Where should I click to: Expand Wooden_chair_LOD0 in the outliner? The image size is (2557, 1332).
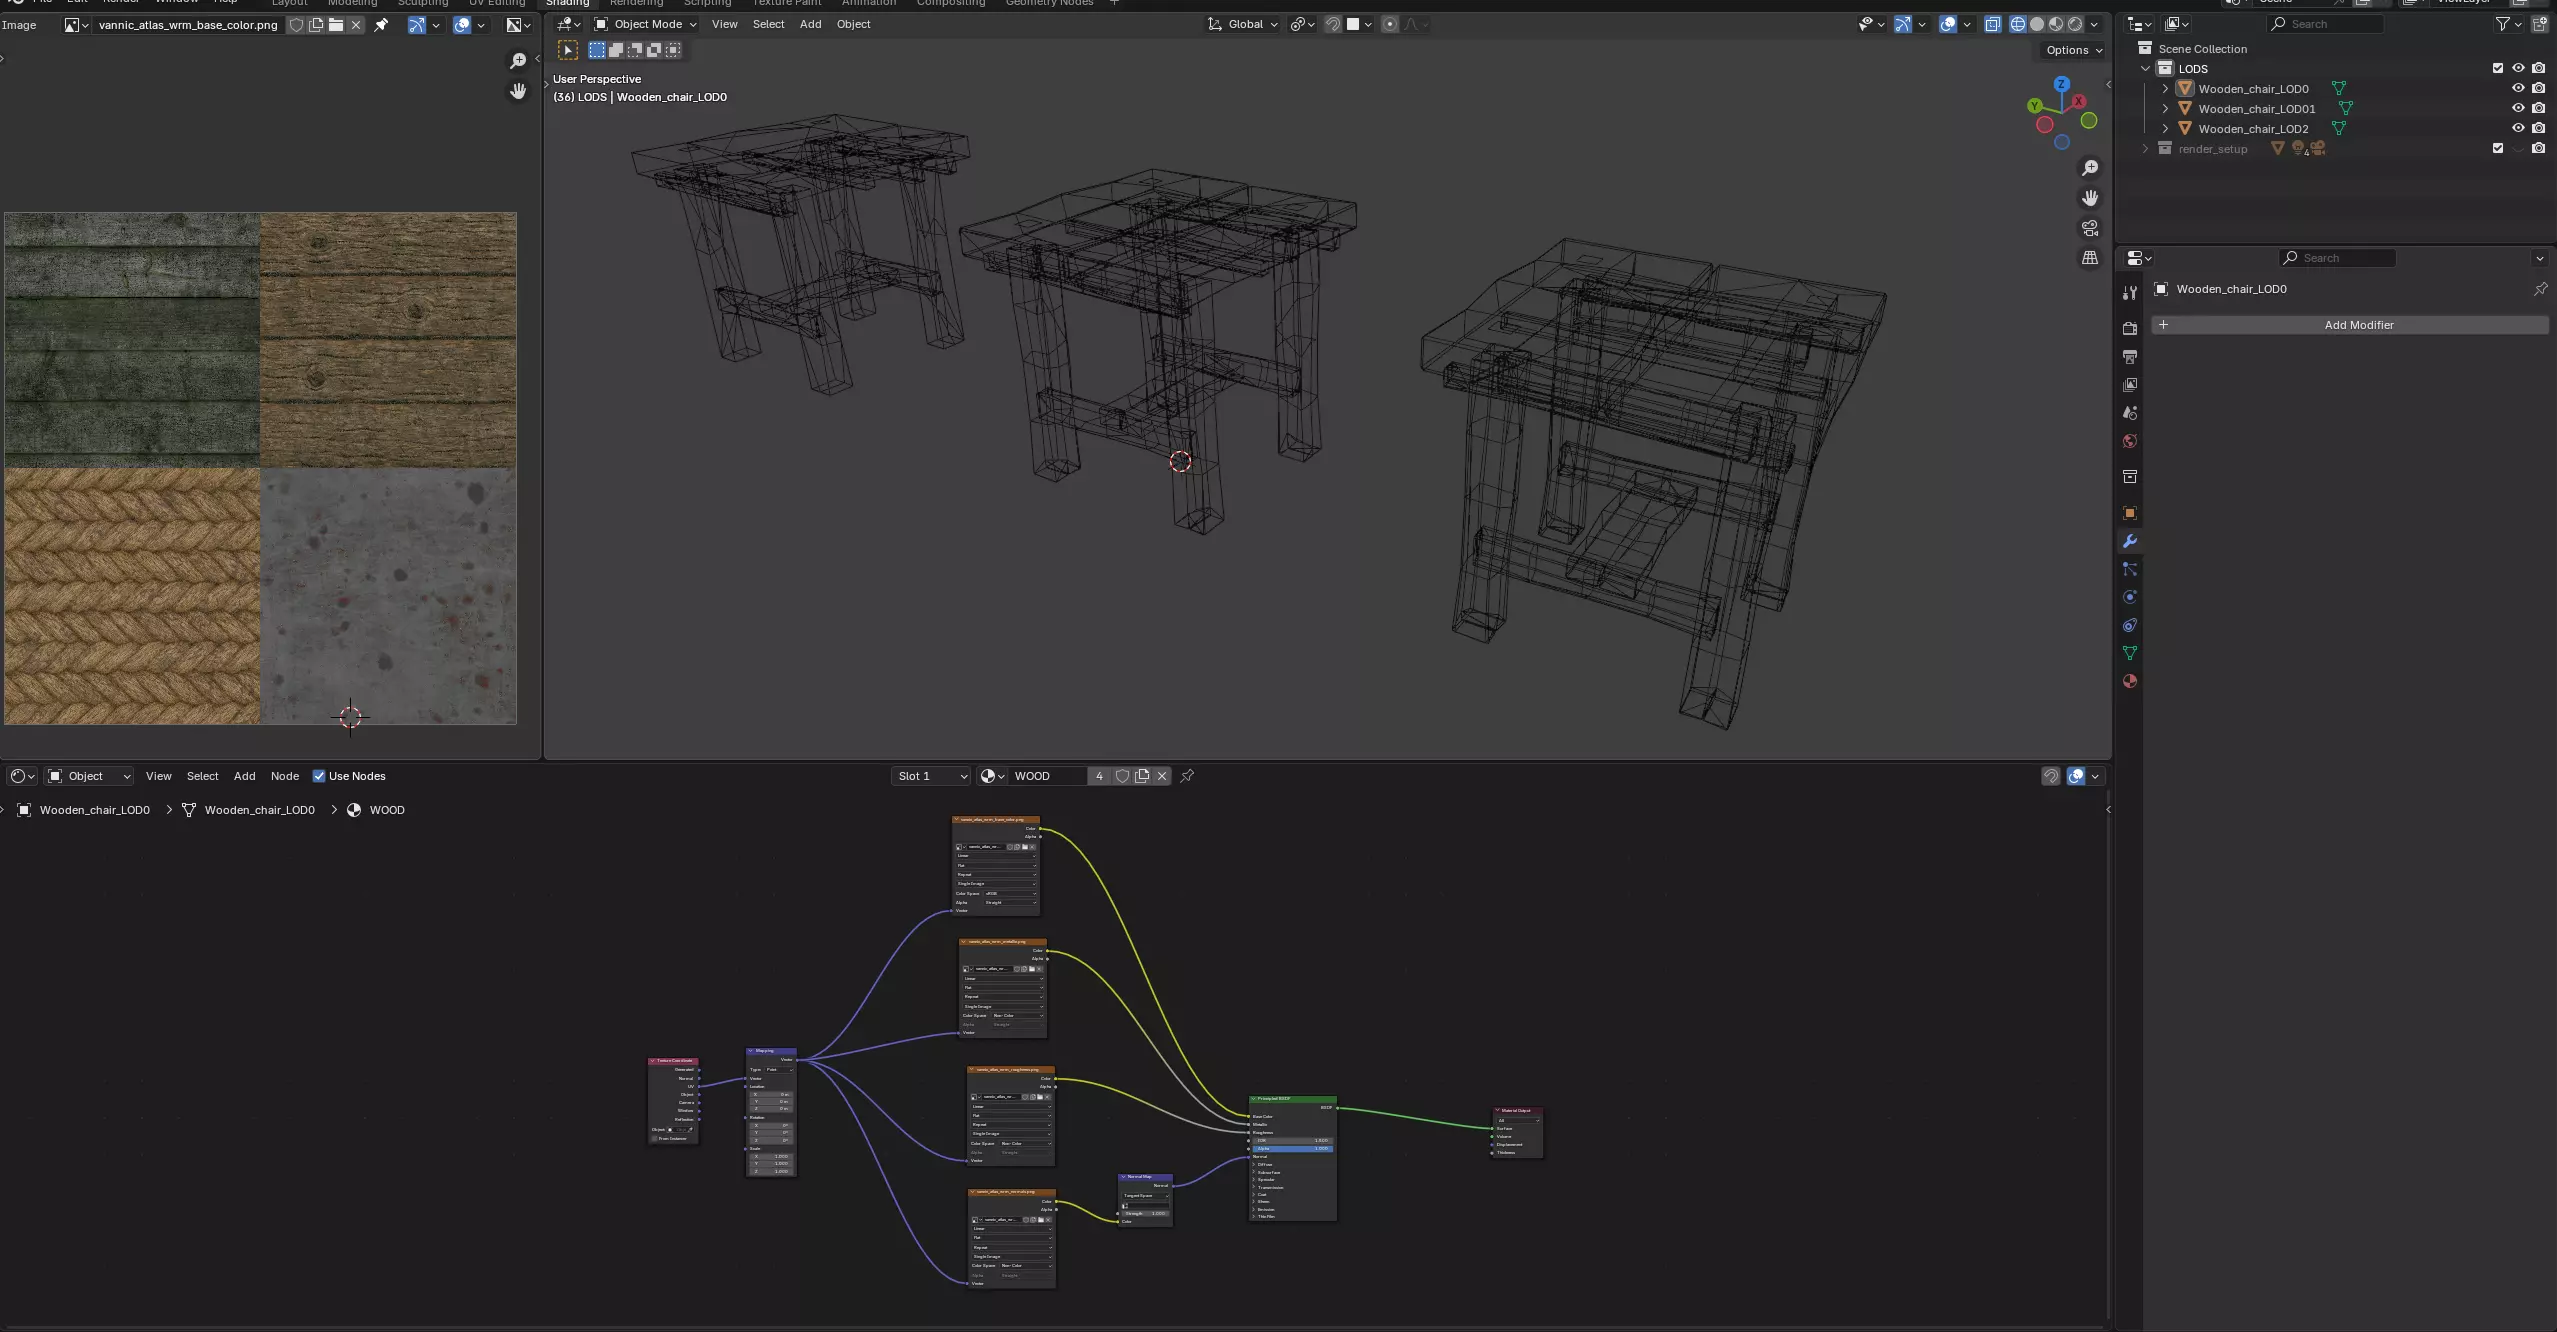(x=2165, y=88)
